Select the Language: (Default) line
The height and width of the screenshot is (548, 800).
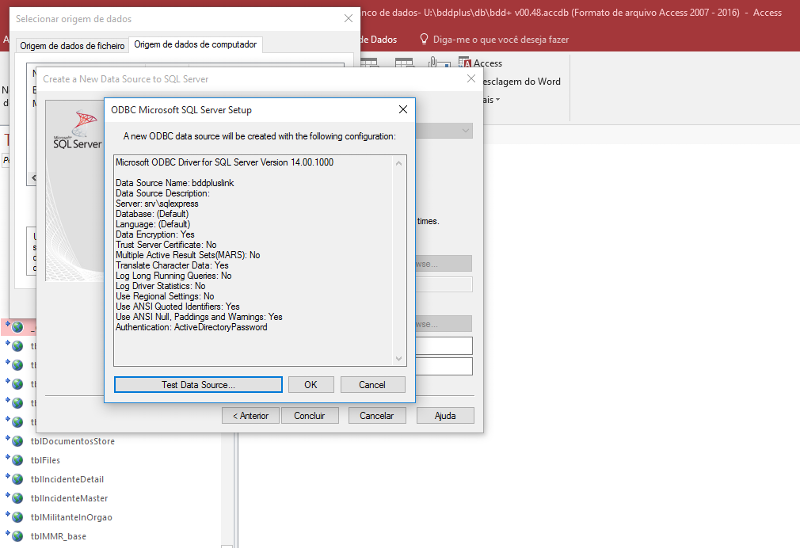click(x=153, y=224)
